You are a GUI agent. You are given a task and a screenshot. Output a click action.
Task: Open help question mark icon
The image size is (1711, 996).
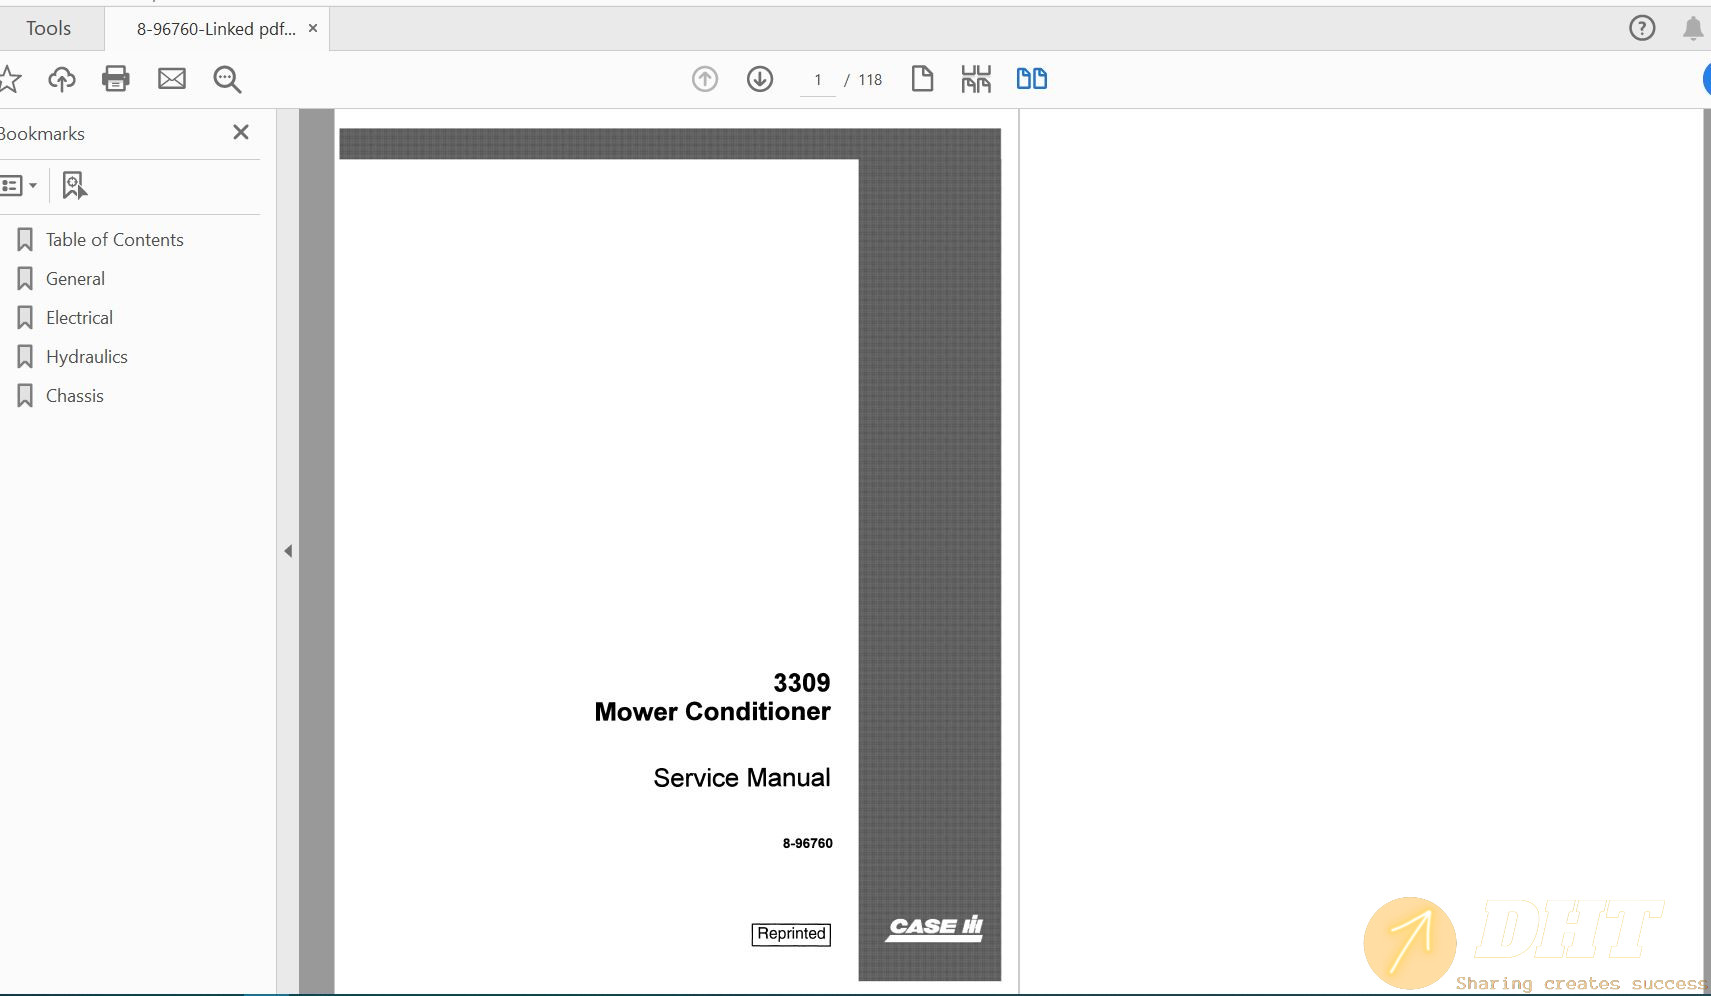[1642, 28]
